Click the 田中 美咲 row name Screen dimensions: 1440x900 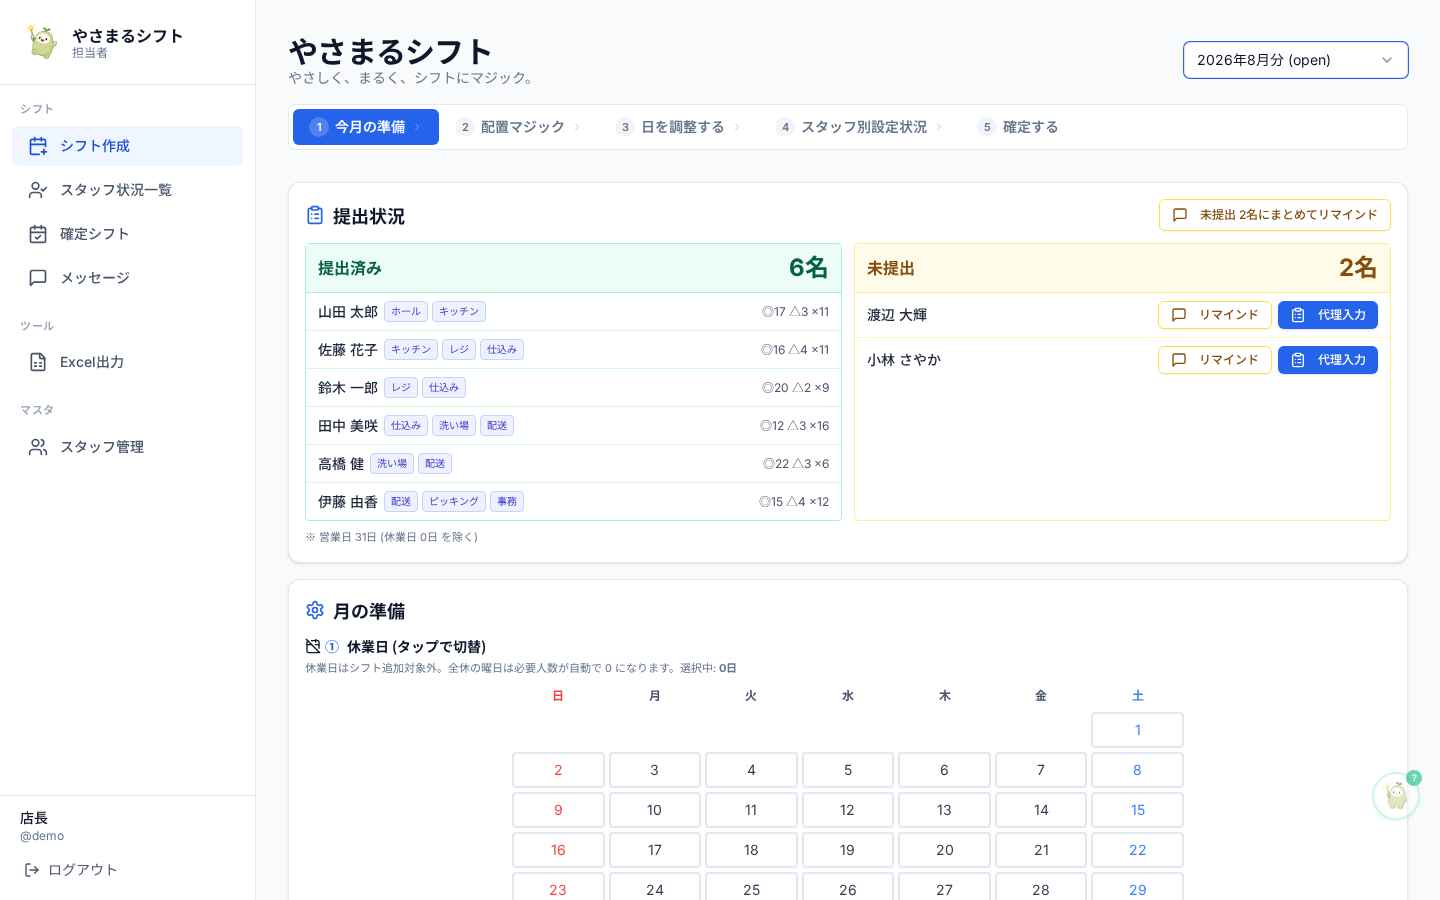coord(348,426)
